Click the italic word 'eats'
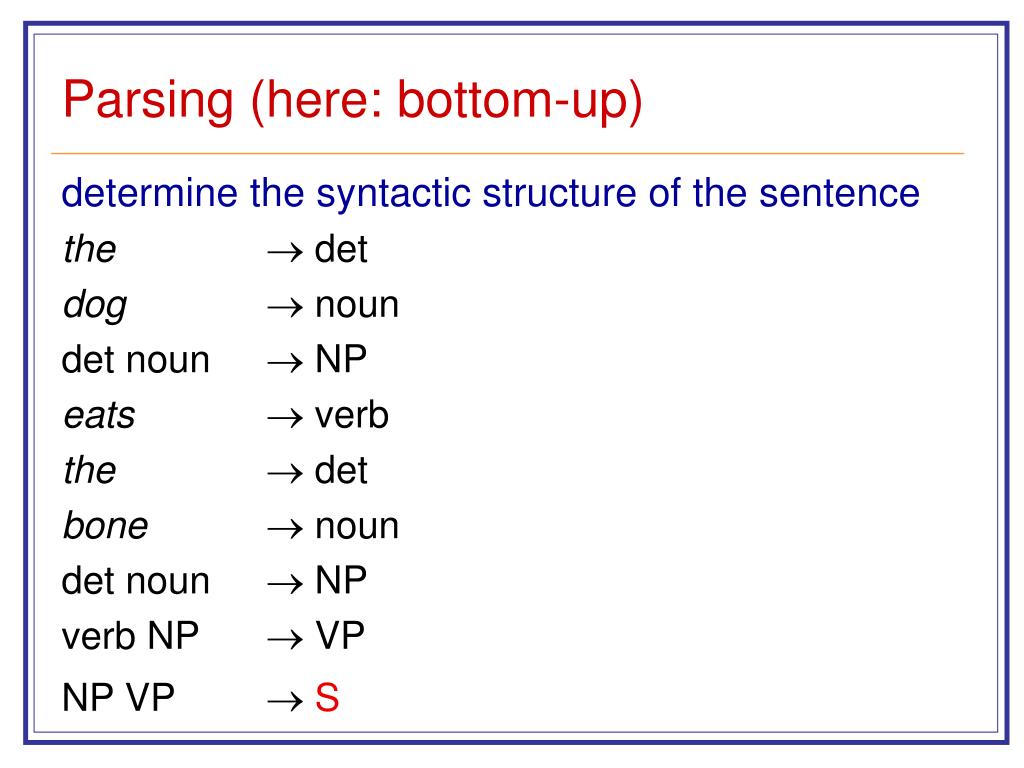The width and height of the screenshot is (1024, 768). (99, 416)
